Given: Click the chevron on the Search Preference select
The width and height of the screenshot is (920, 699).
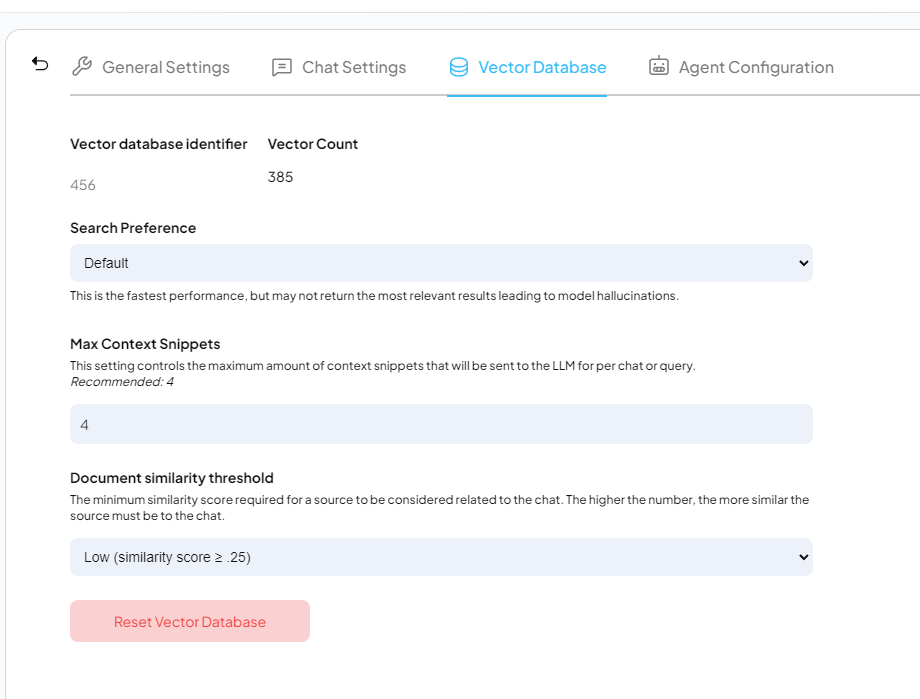Looking at the screenshot, I should [x=802, y=263].
